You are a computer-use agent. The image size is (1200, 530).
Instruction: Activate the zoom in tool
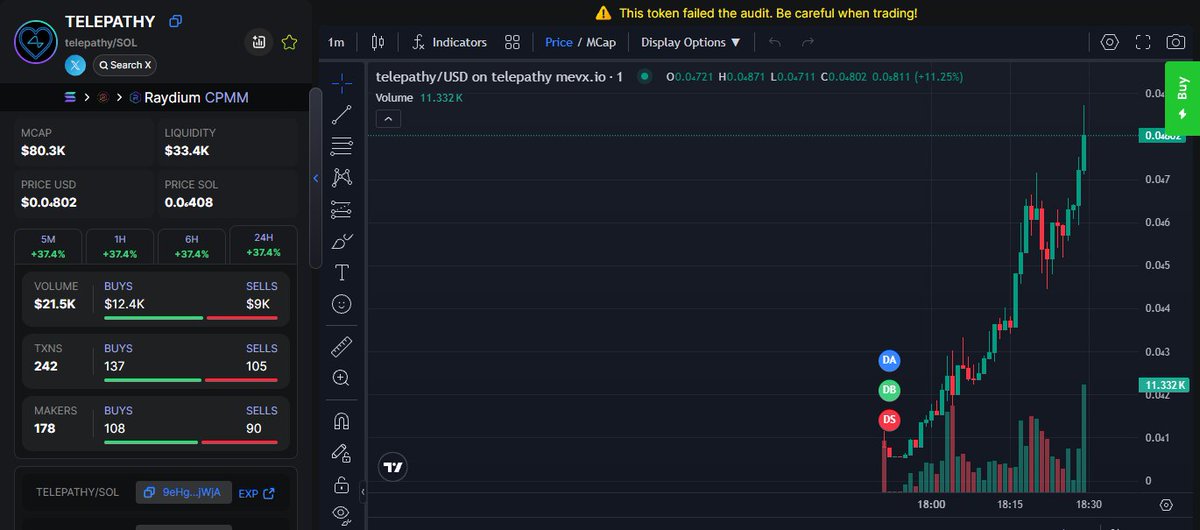341,378
